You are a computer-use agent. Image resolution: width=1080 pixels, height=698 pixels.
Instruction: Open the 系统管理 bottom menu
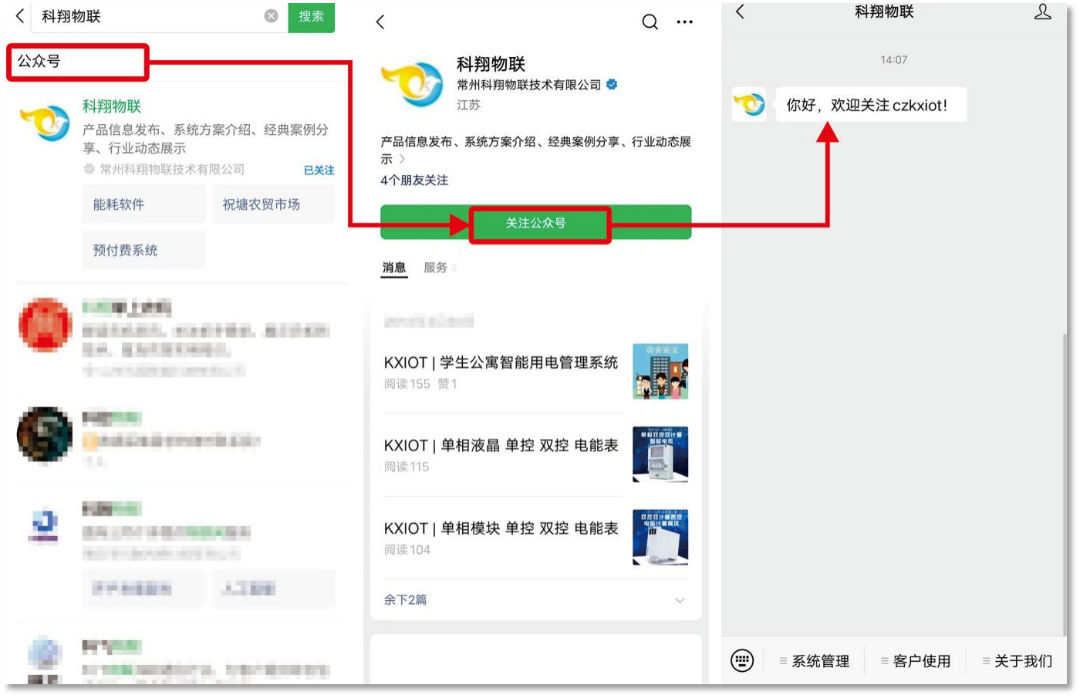click(x=815, y=661)
